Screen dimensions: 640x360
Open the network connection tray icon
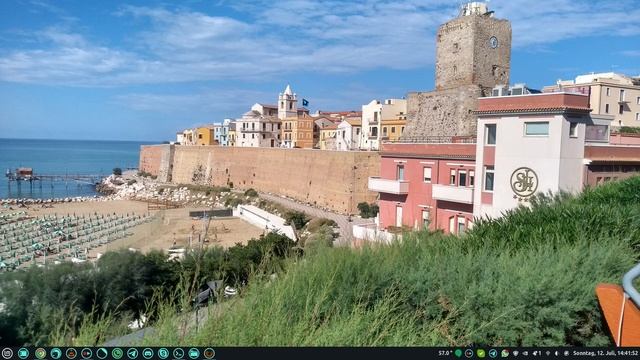pyautogui.click(x=548, y=353)
